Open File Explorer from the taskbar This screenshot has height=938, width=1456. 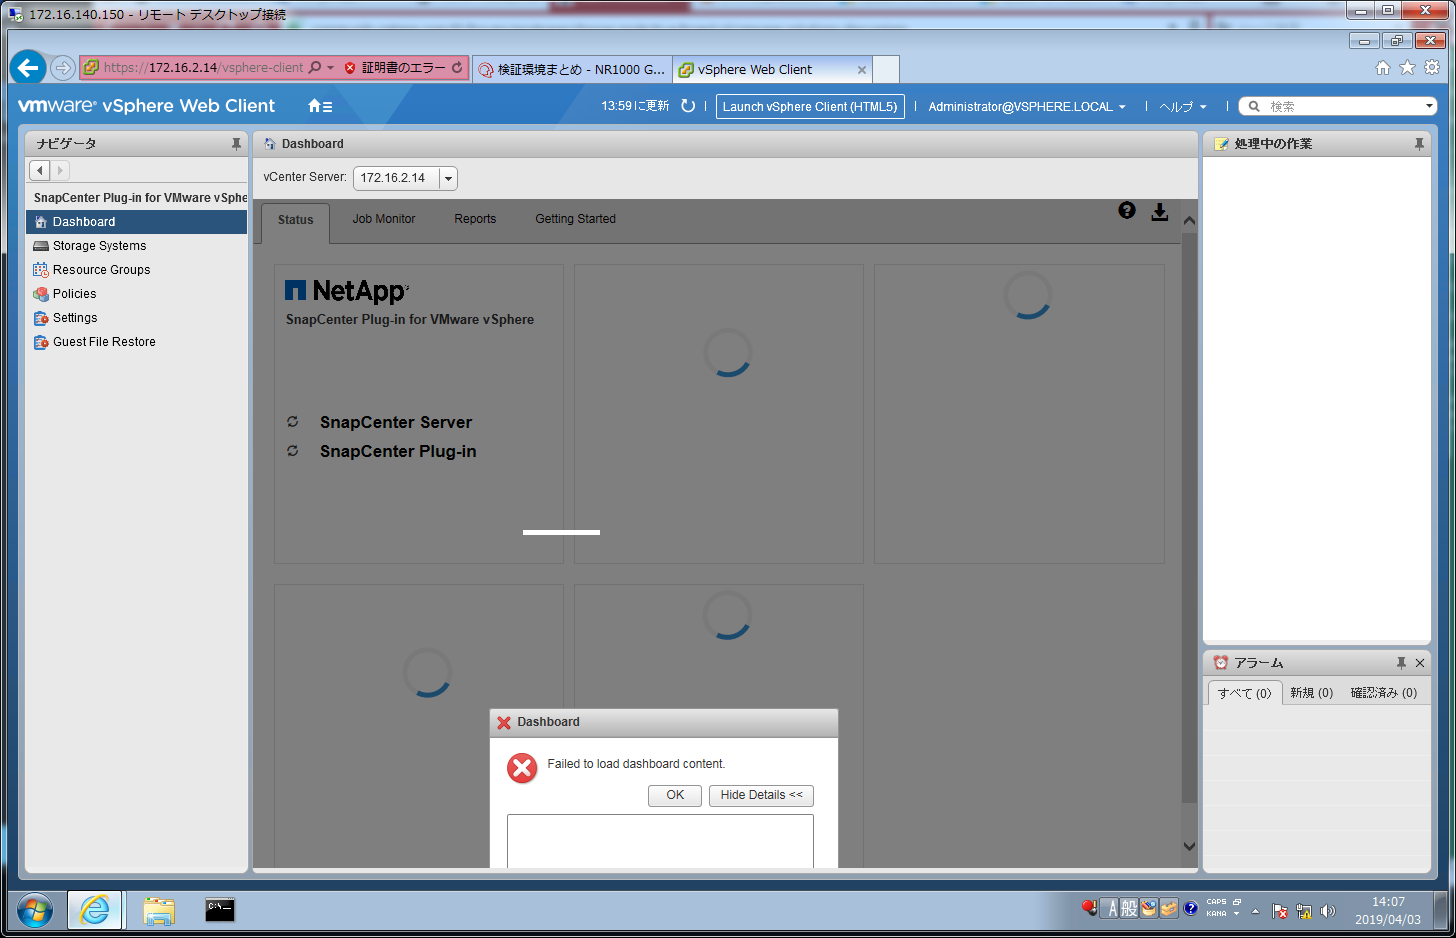159,910
